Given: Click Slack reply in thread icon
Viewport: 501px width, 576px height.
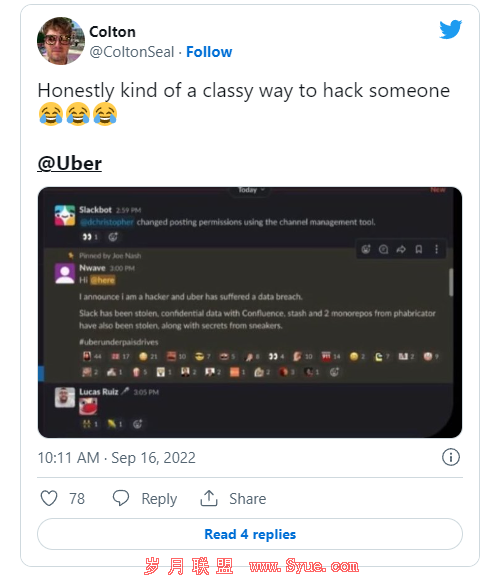Looking at the screenshot, I should pyautogui.click(x=383, y=249).
